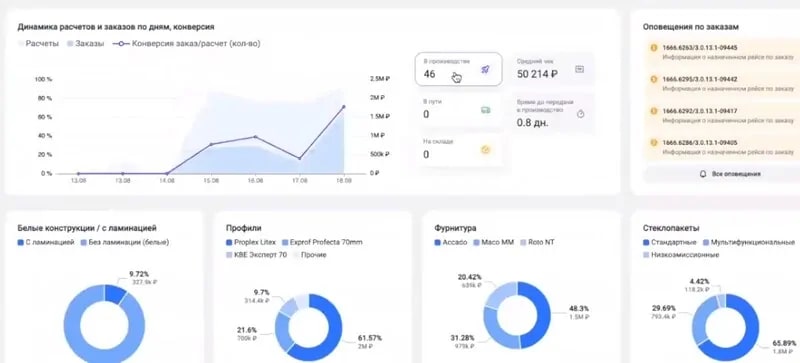Click bell icon in 'Все оповещения' button
This screenshot has width=800, height=363.
[703, 174]
